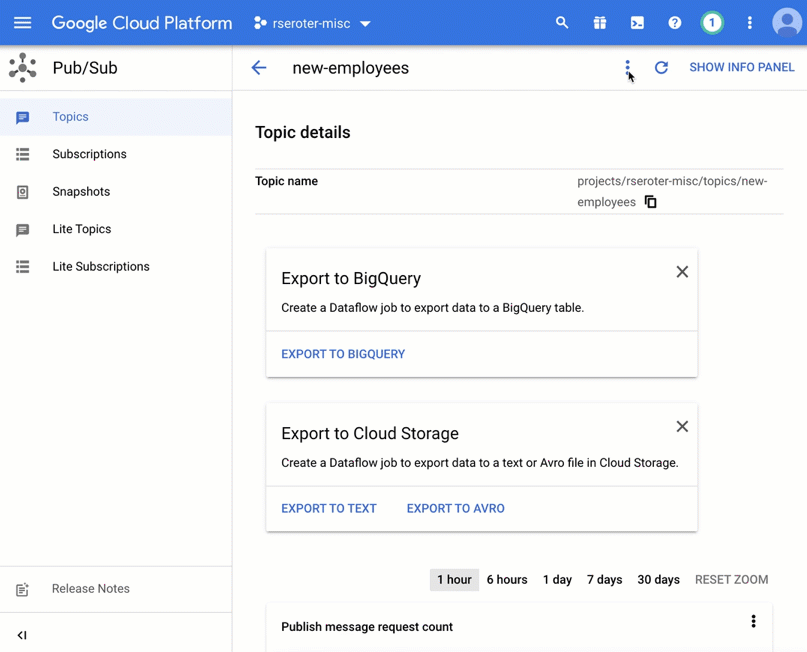Go back using the left arrow
The width and height of the screenshot is (807, 652).
(x=259, y=68)
